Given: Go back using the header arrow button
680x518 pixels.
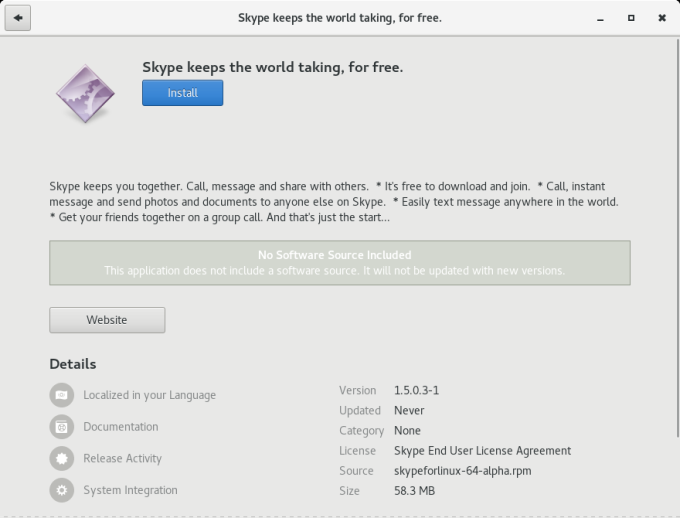Looking at the screenshot, I should 18,18.
